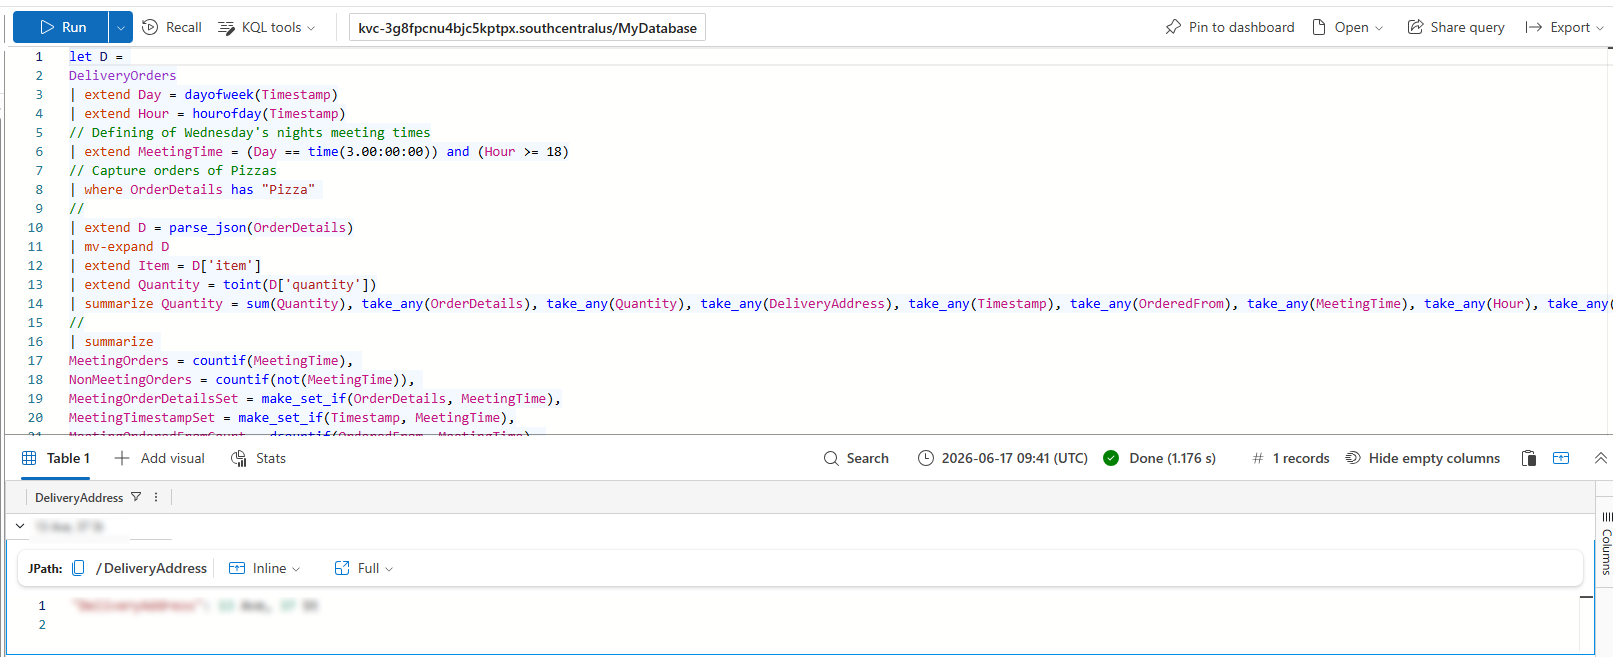Click the mv-expand D line
Viewport: 1613px width, 657px height.
pos(119,247)
